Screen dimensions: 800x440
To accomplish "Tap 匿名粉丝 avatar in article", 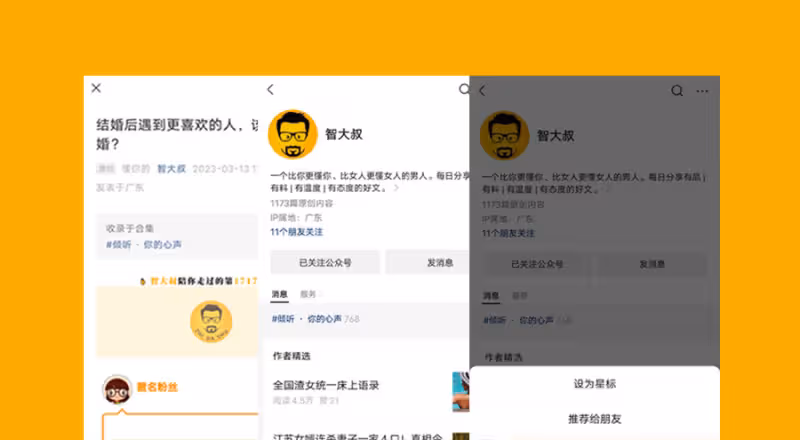I will point(117,390).
